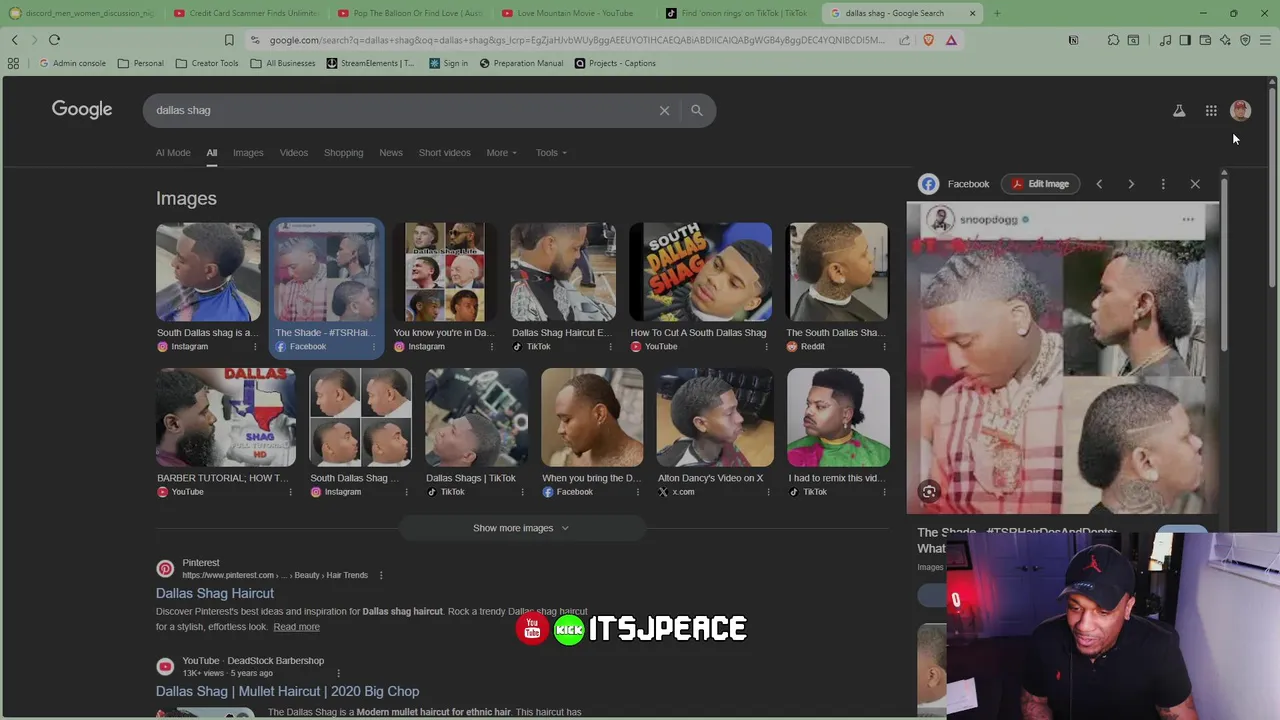
Task: Go back to previous page
Action: (x=14, y=40)
